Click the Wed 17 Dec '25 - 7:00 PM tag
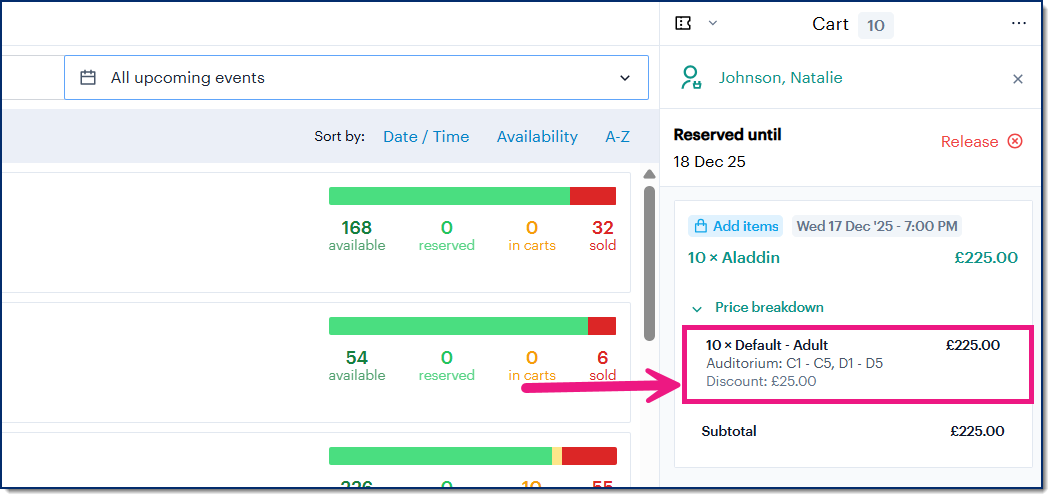1053x499 pixels. (876, 226)
